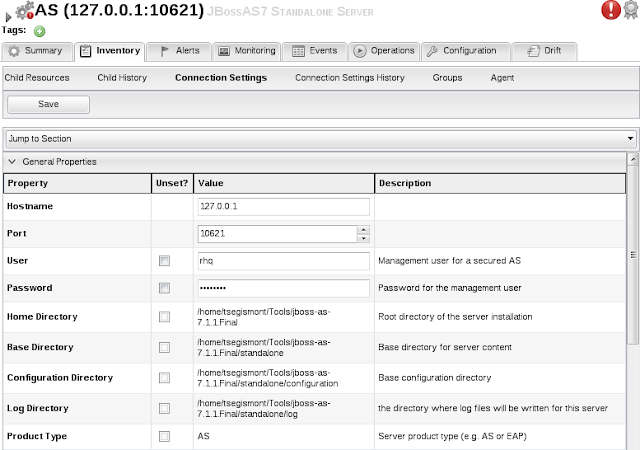Open the Summary tab
The height and width of the screenshot is (450, 640).
point(37,51)
